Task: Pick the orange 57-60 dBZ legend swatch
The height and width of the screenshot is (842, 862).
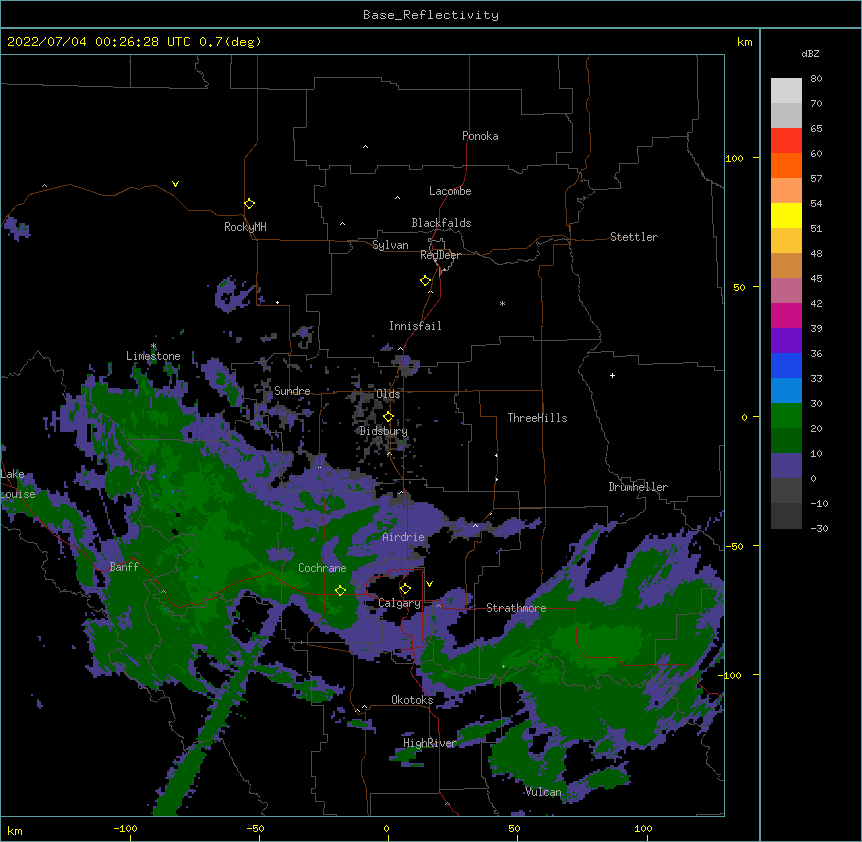Action: 786,165
